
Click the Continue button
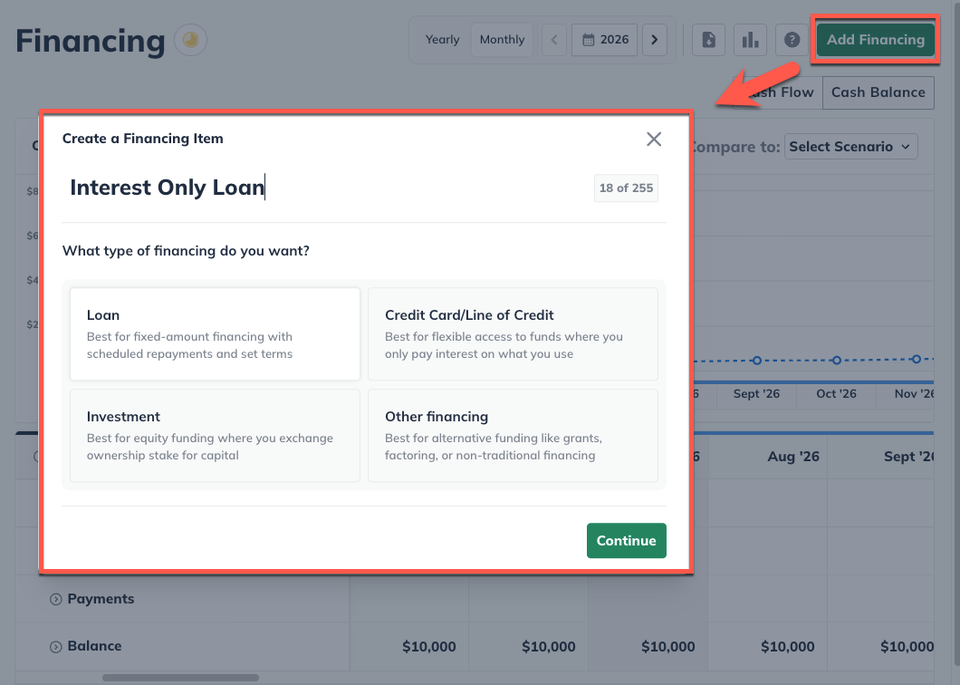tap(626, 541)
